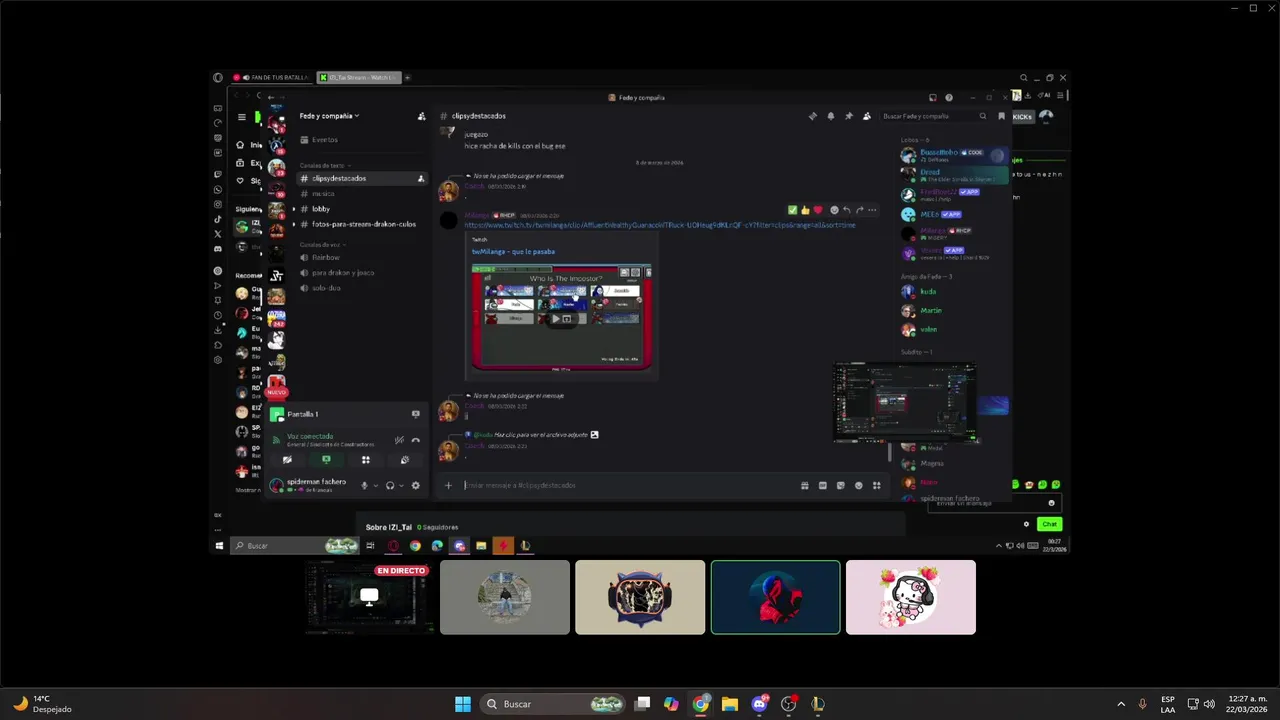
Task: Open the Discord inbox bookmark icon
Action: [x=1001, y=116]
